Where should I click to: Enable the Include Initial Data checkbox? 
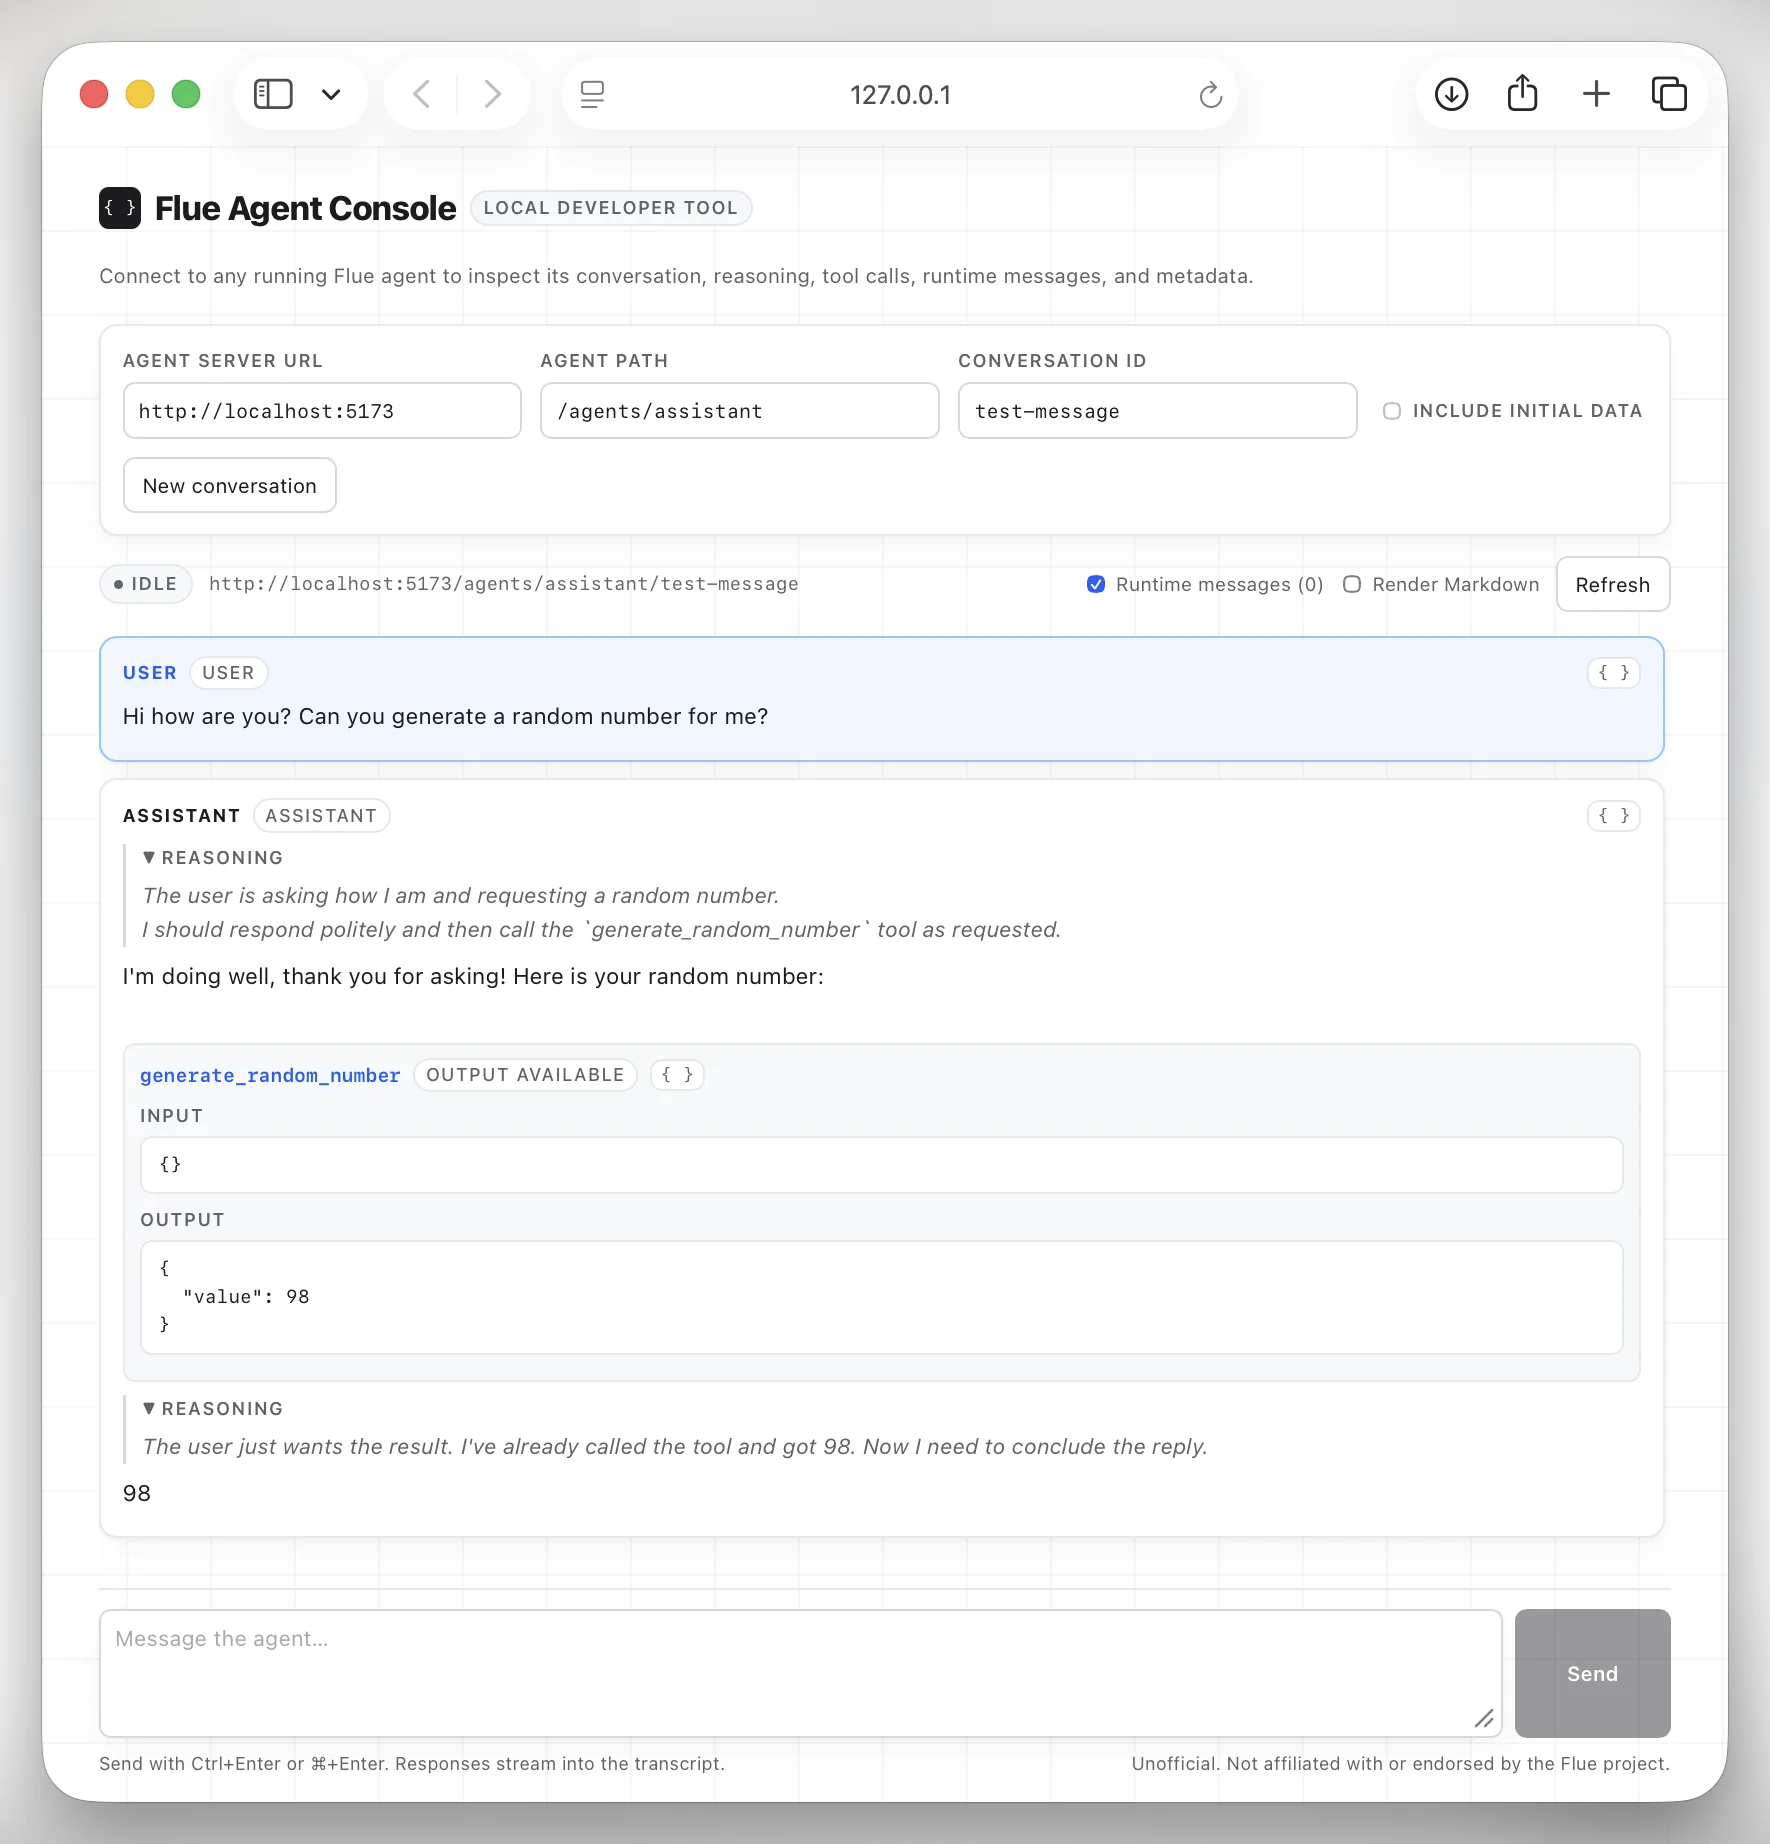(x=1392, y=411)
